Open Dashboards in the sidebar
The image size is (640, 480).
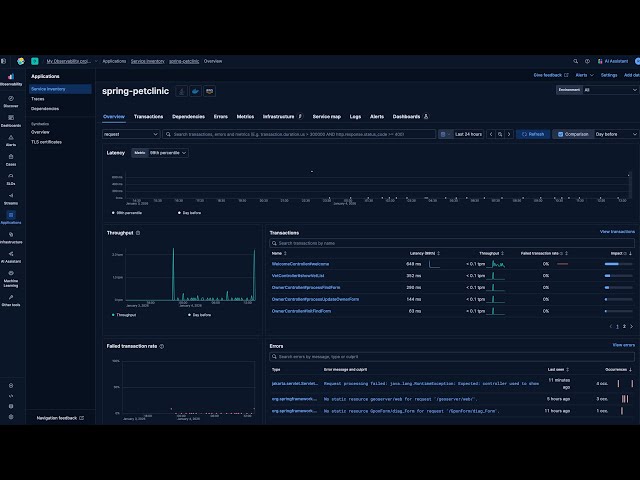[11, 121]
